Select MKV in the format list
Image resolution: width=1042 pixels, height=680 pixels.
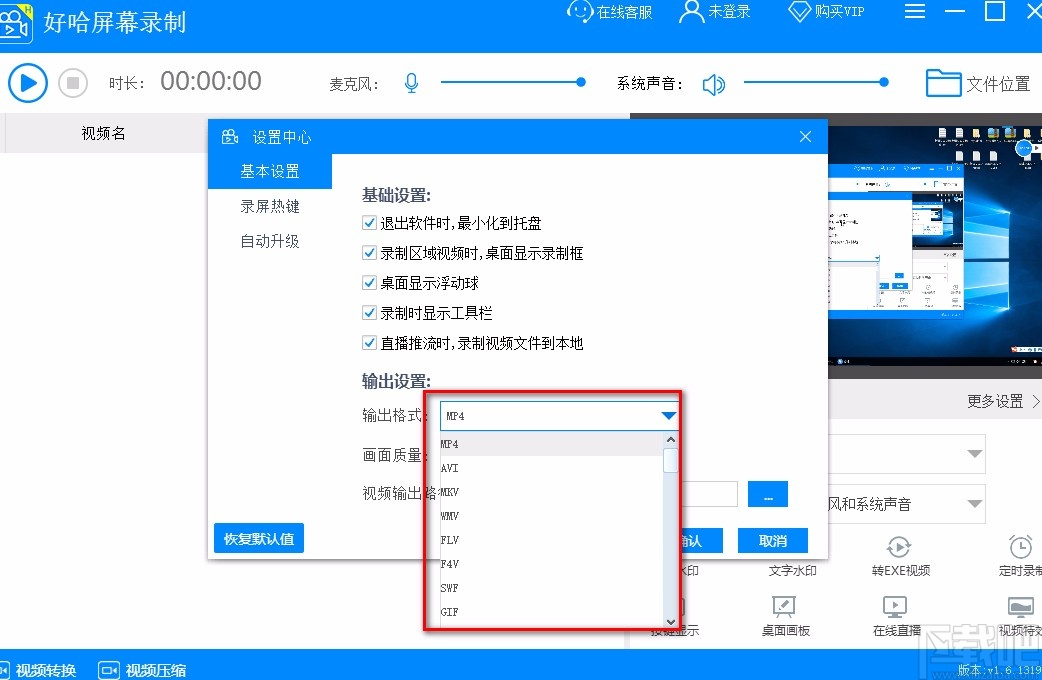[552, 491]
